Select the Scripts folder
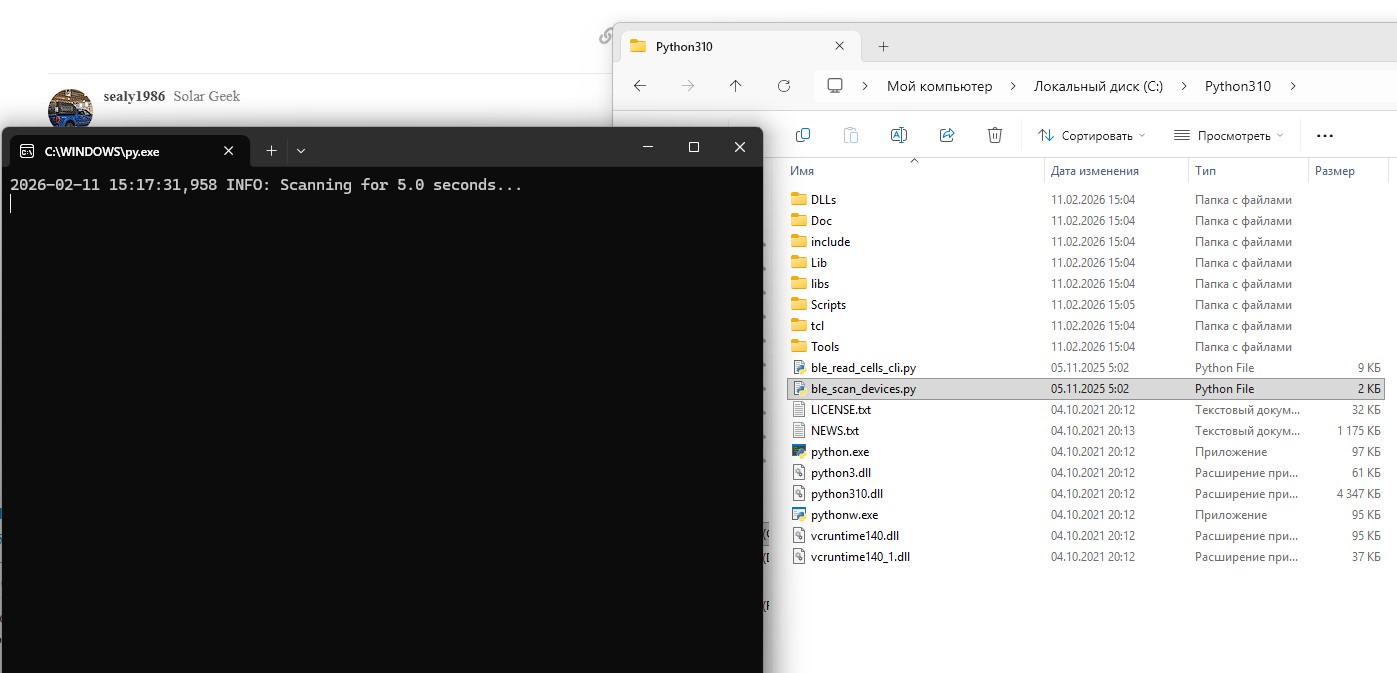 (x=828, y=305)
